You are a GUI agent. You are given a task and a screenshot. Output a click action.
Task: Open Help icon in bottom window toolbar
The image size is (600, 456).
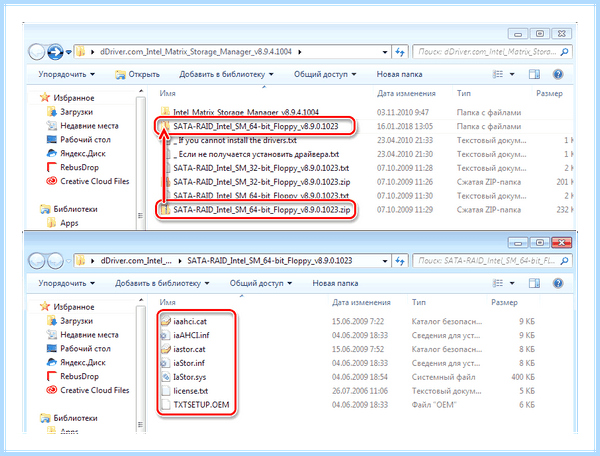[558, 283]
